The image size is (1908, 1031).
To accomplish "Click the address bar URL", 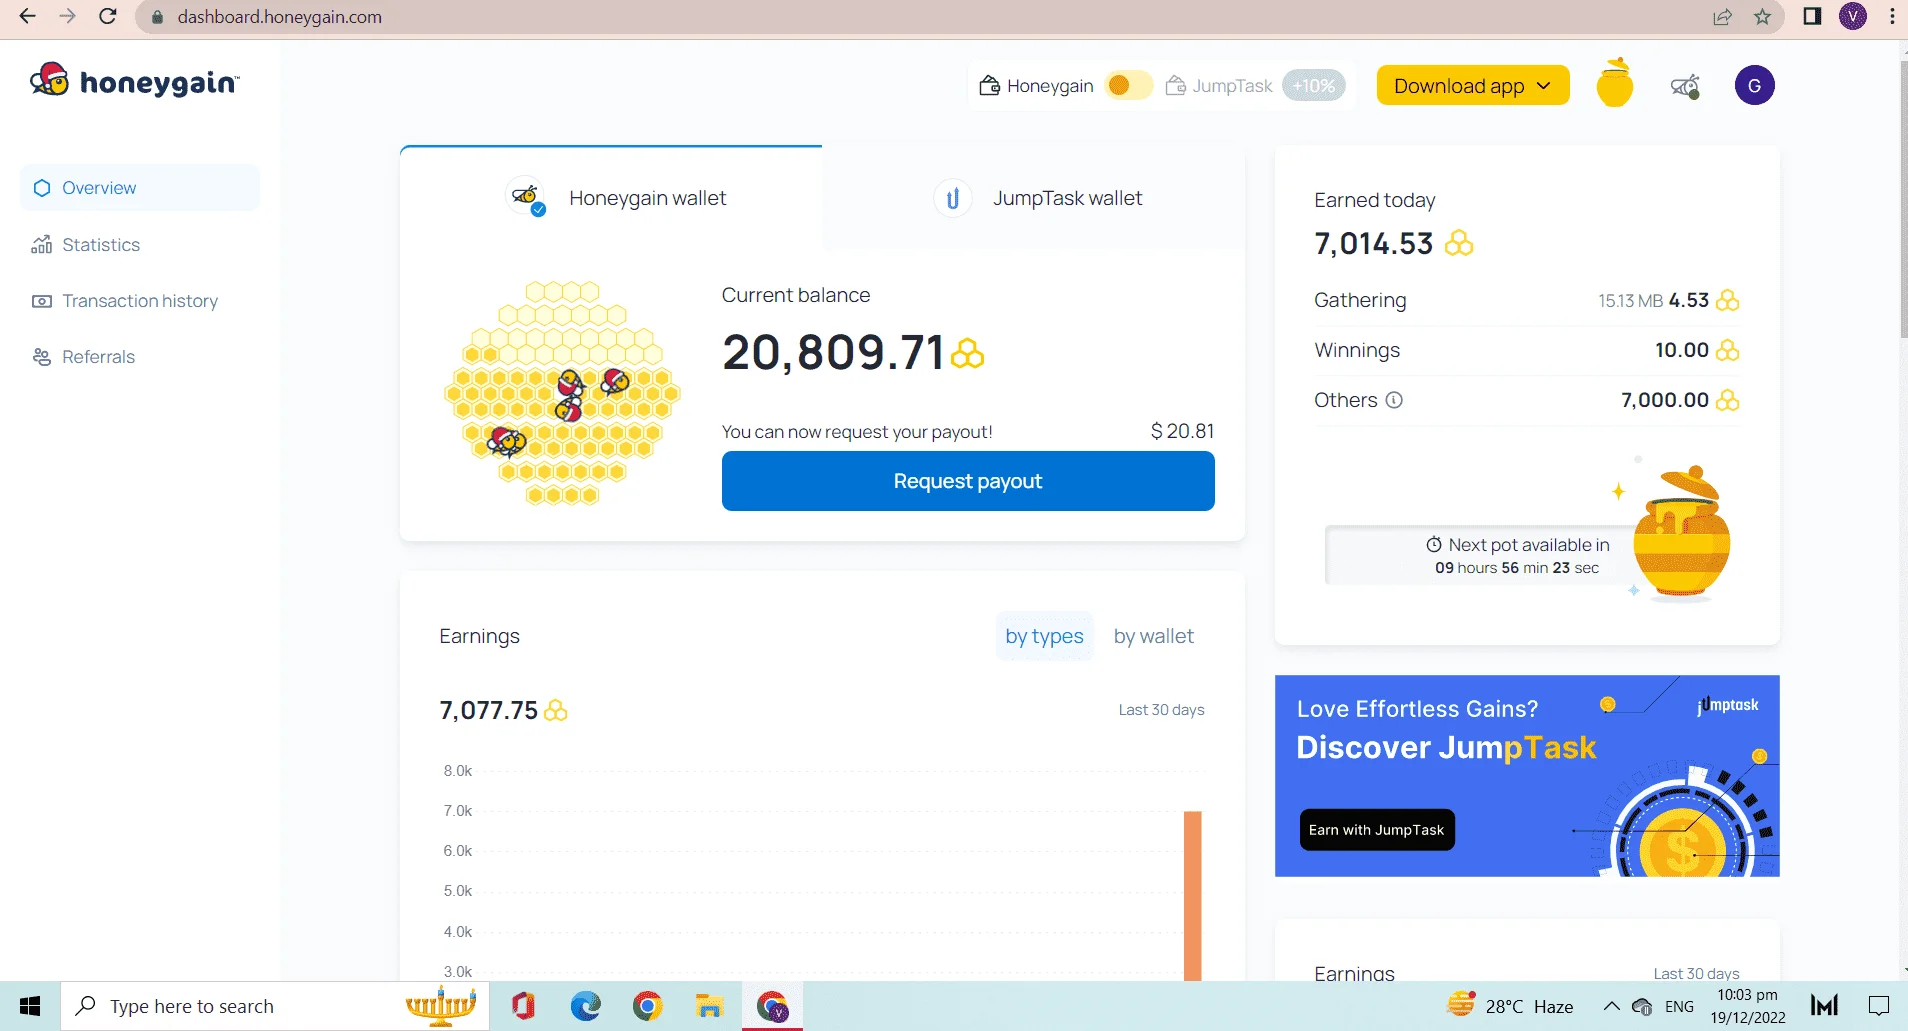I will click(x=280, y=17).
